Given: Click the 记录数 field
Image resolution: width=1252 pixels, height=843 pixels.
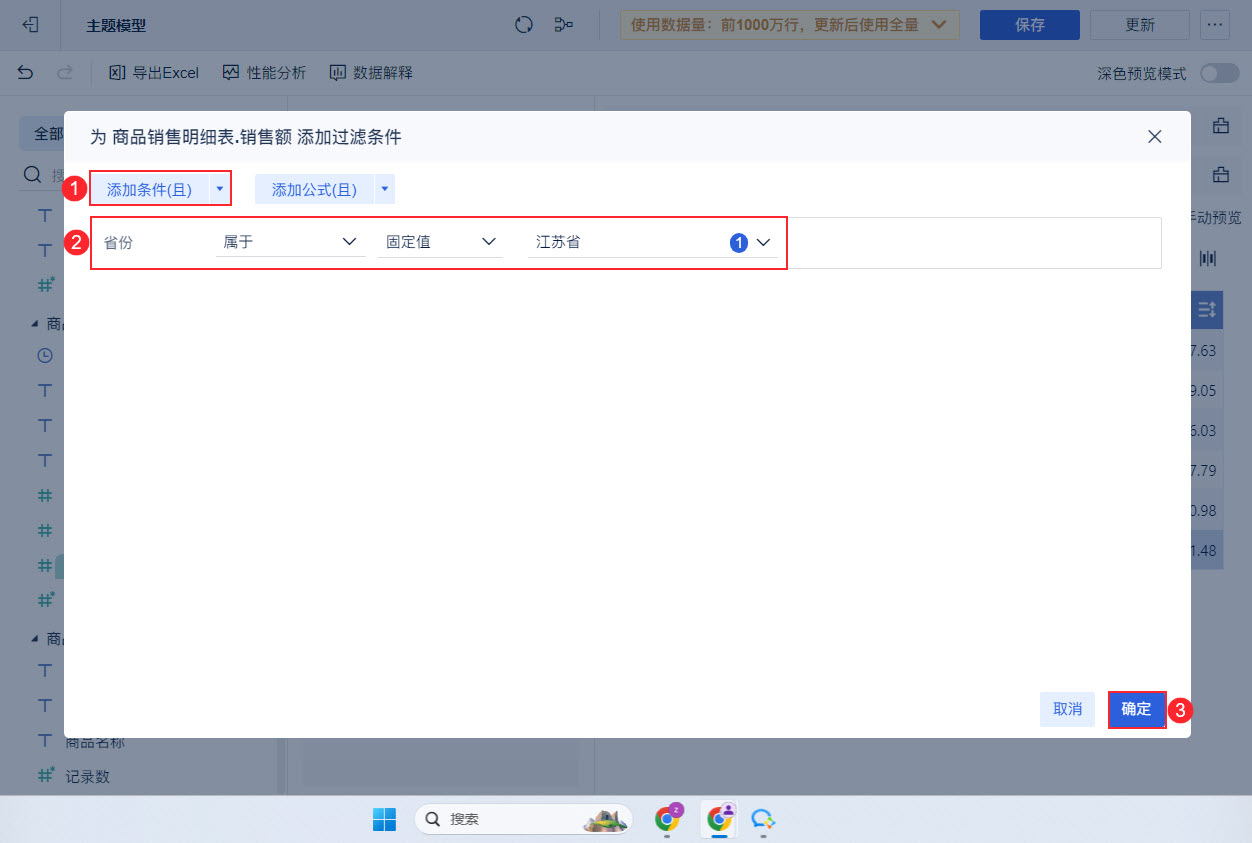Looking at the screenshot, I should (x=88, y=776).
